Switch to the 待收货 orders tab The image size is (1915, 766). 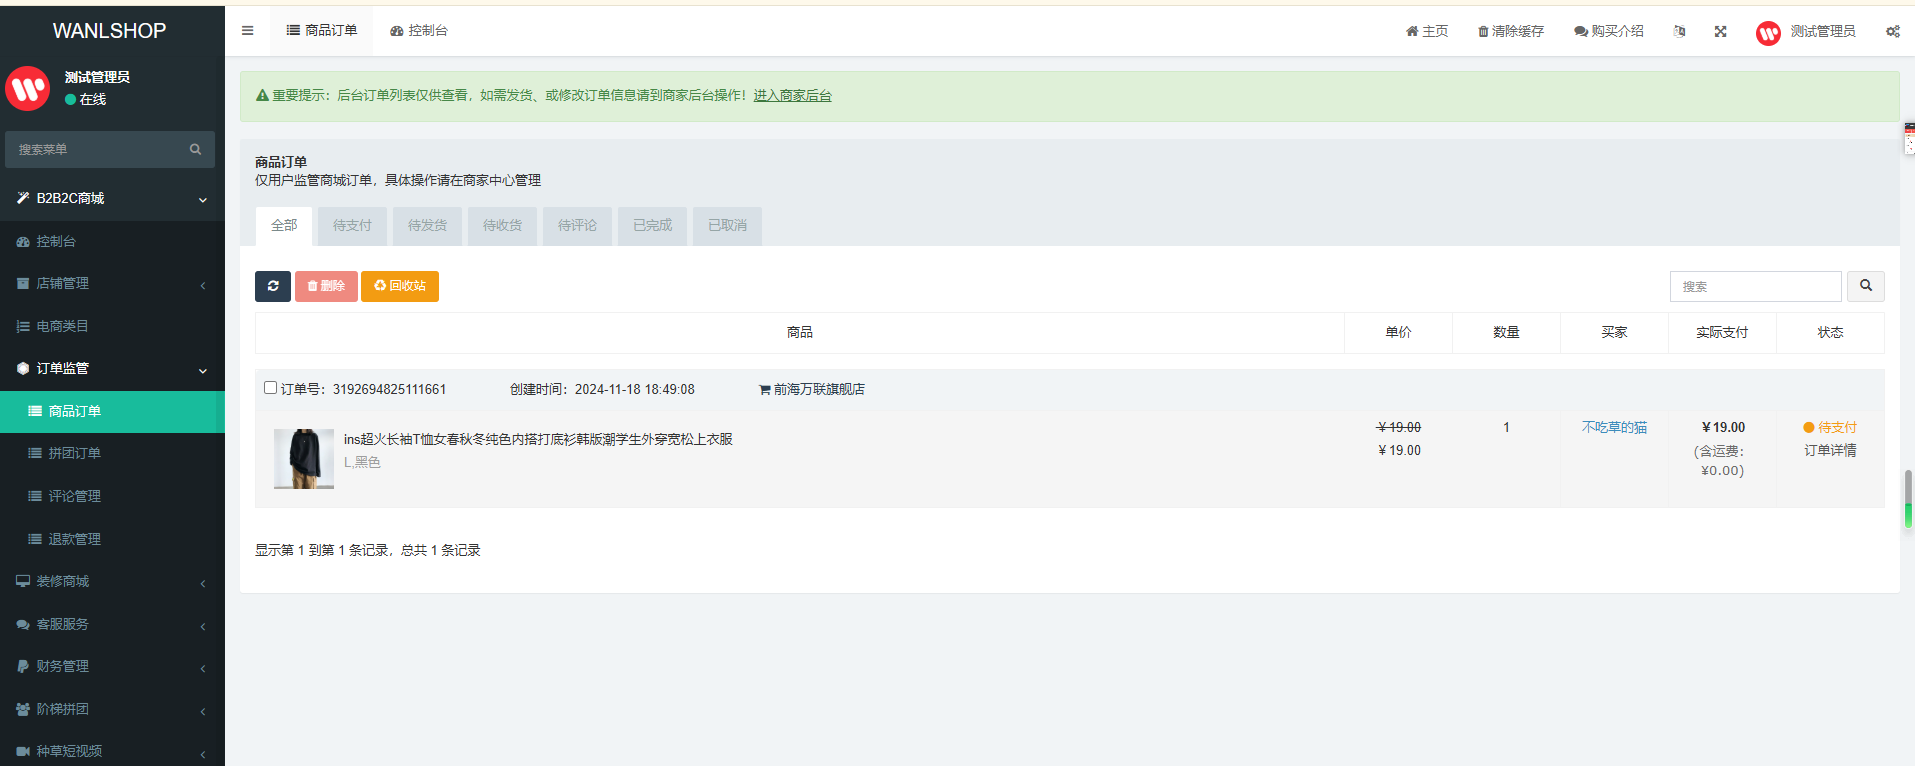(x=502, y=226)
